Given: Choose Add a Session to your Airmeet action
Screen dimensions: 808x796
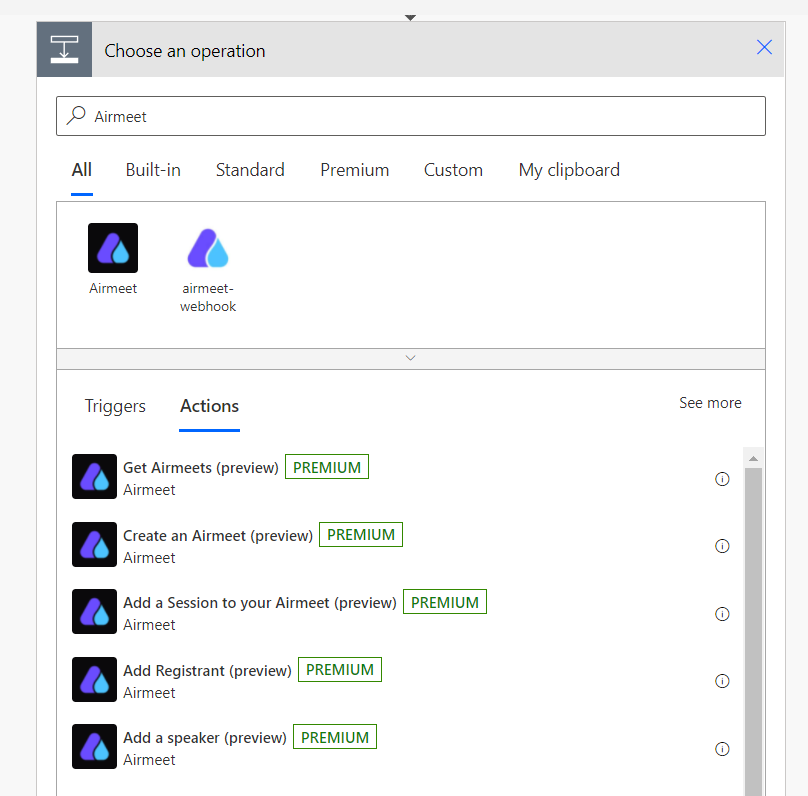Looking at the screenshot, I should [x=260, y=602].
